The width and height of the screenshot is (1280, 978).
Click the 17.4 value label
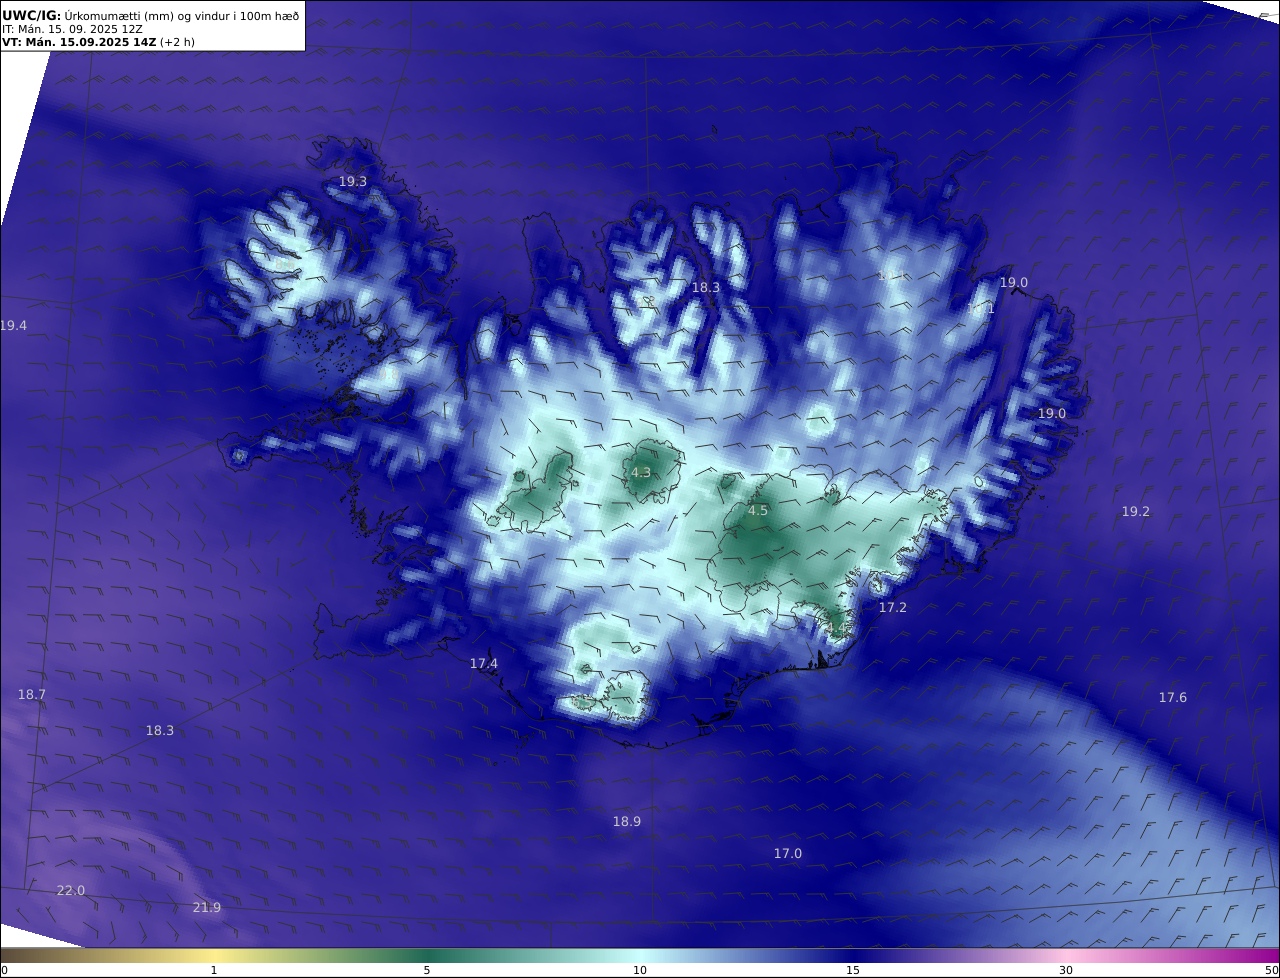483,663
